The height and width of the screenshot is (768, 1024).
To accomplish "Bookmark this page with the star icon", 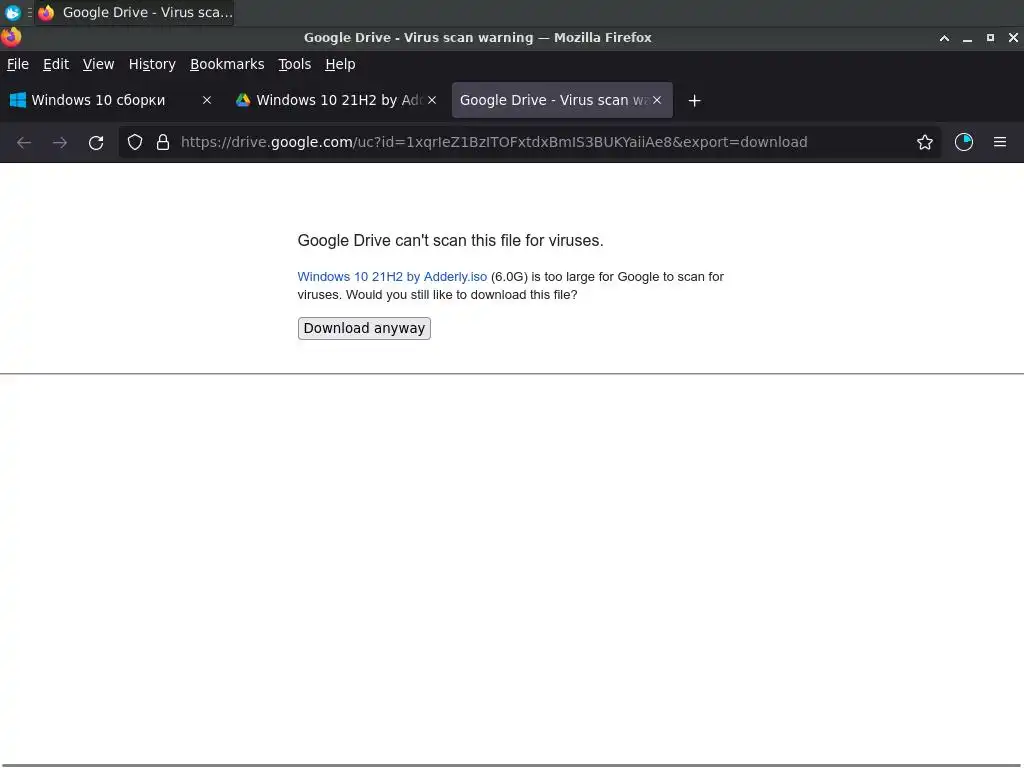I will [x=925, y=142].
